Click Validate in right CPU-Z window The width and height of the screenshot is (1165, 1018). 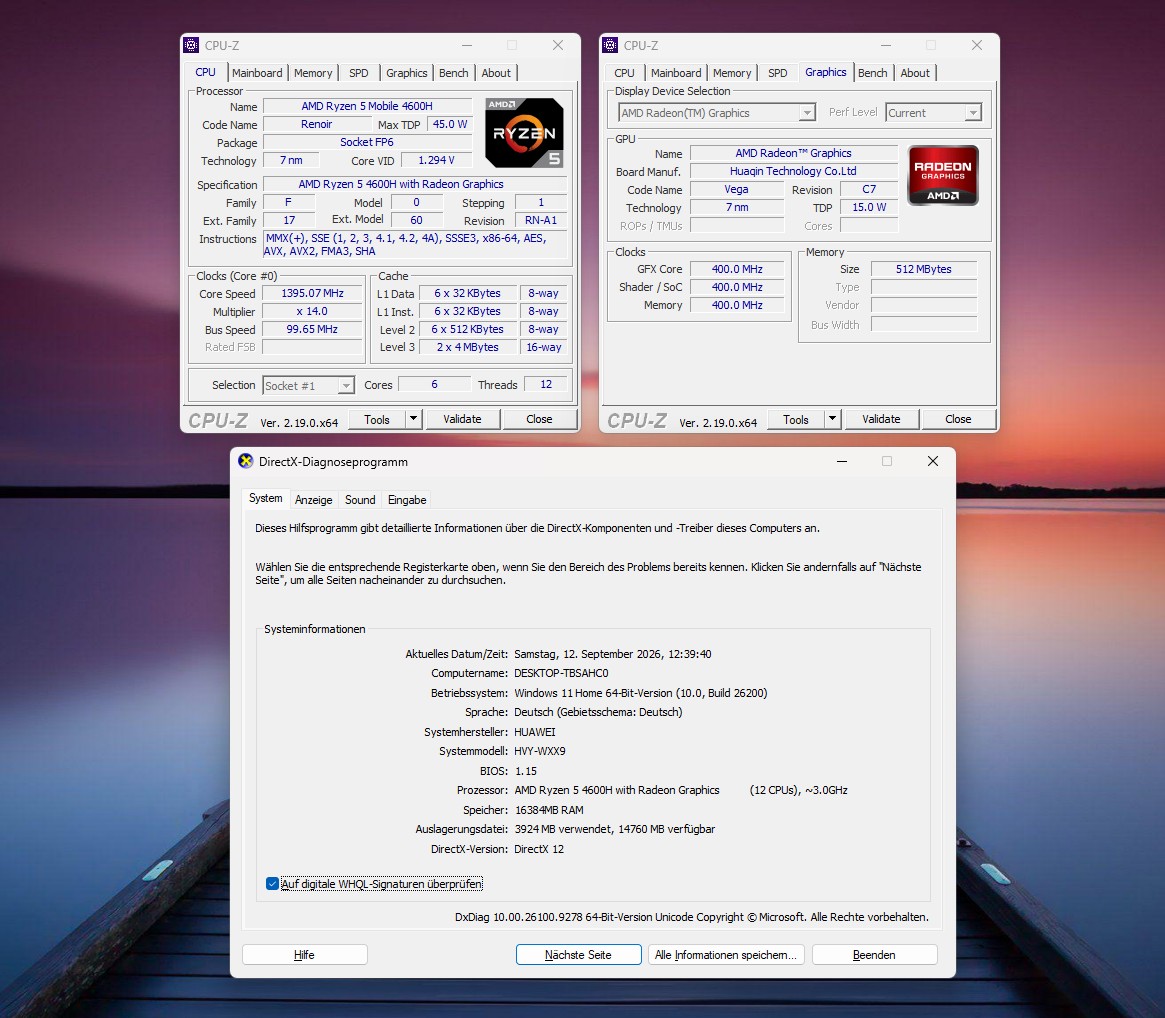tap(881, 419)
